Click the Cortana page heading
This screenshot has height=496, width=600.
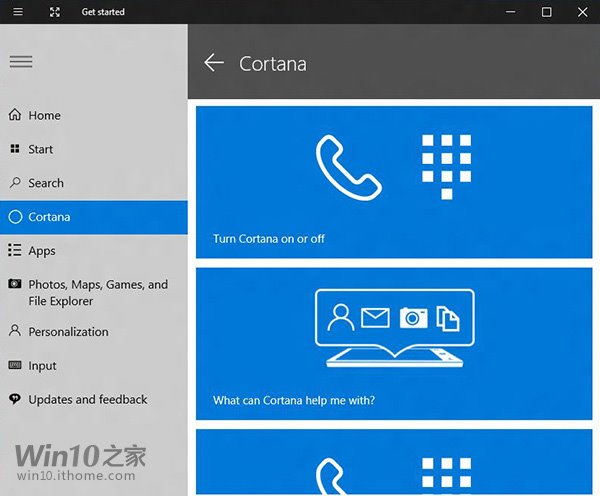coord(273,64)
